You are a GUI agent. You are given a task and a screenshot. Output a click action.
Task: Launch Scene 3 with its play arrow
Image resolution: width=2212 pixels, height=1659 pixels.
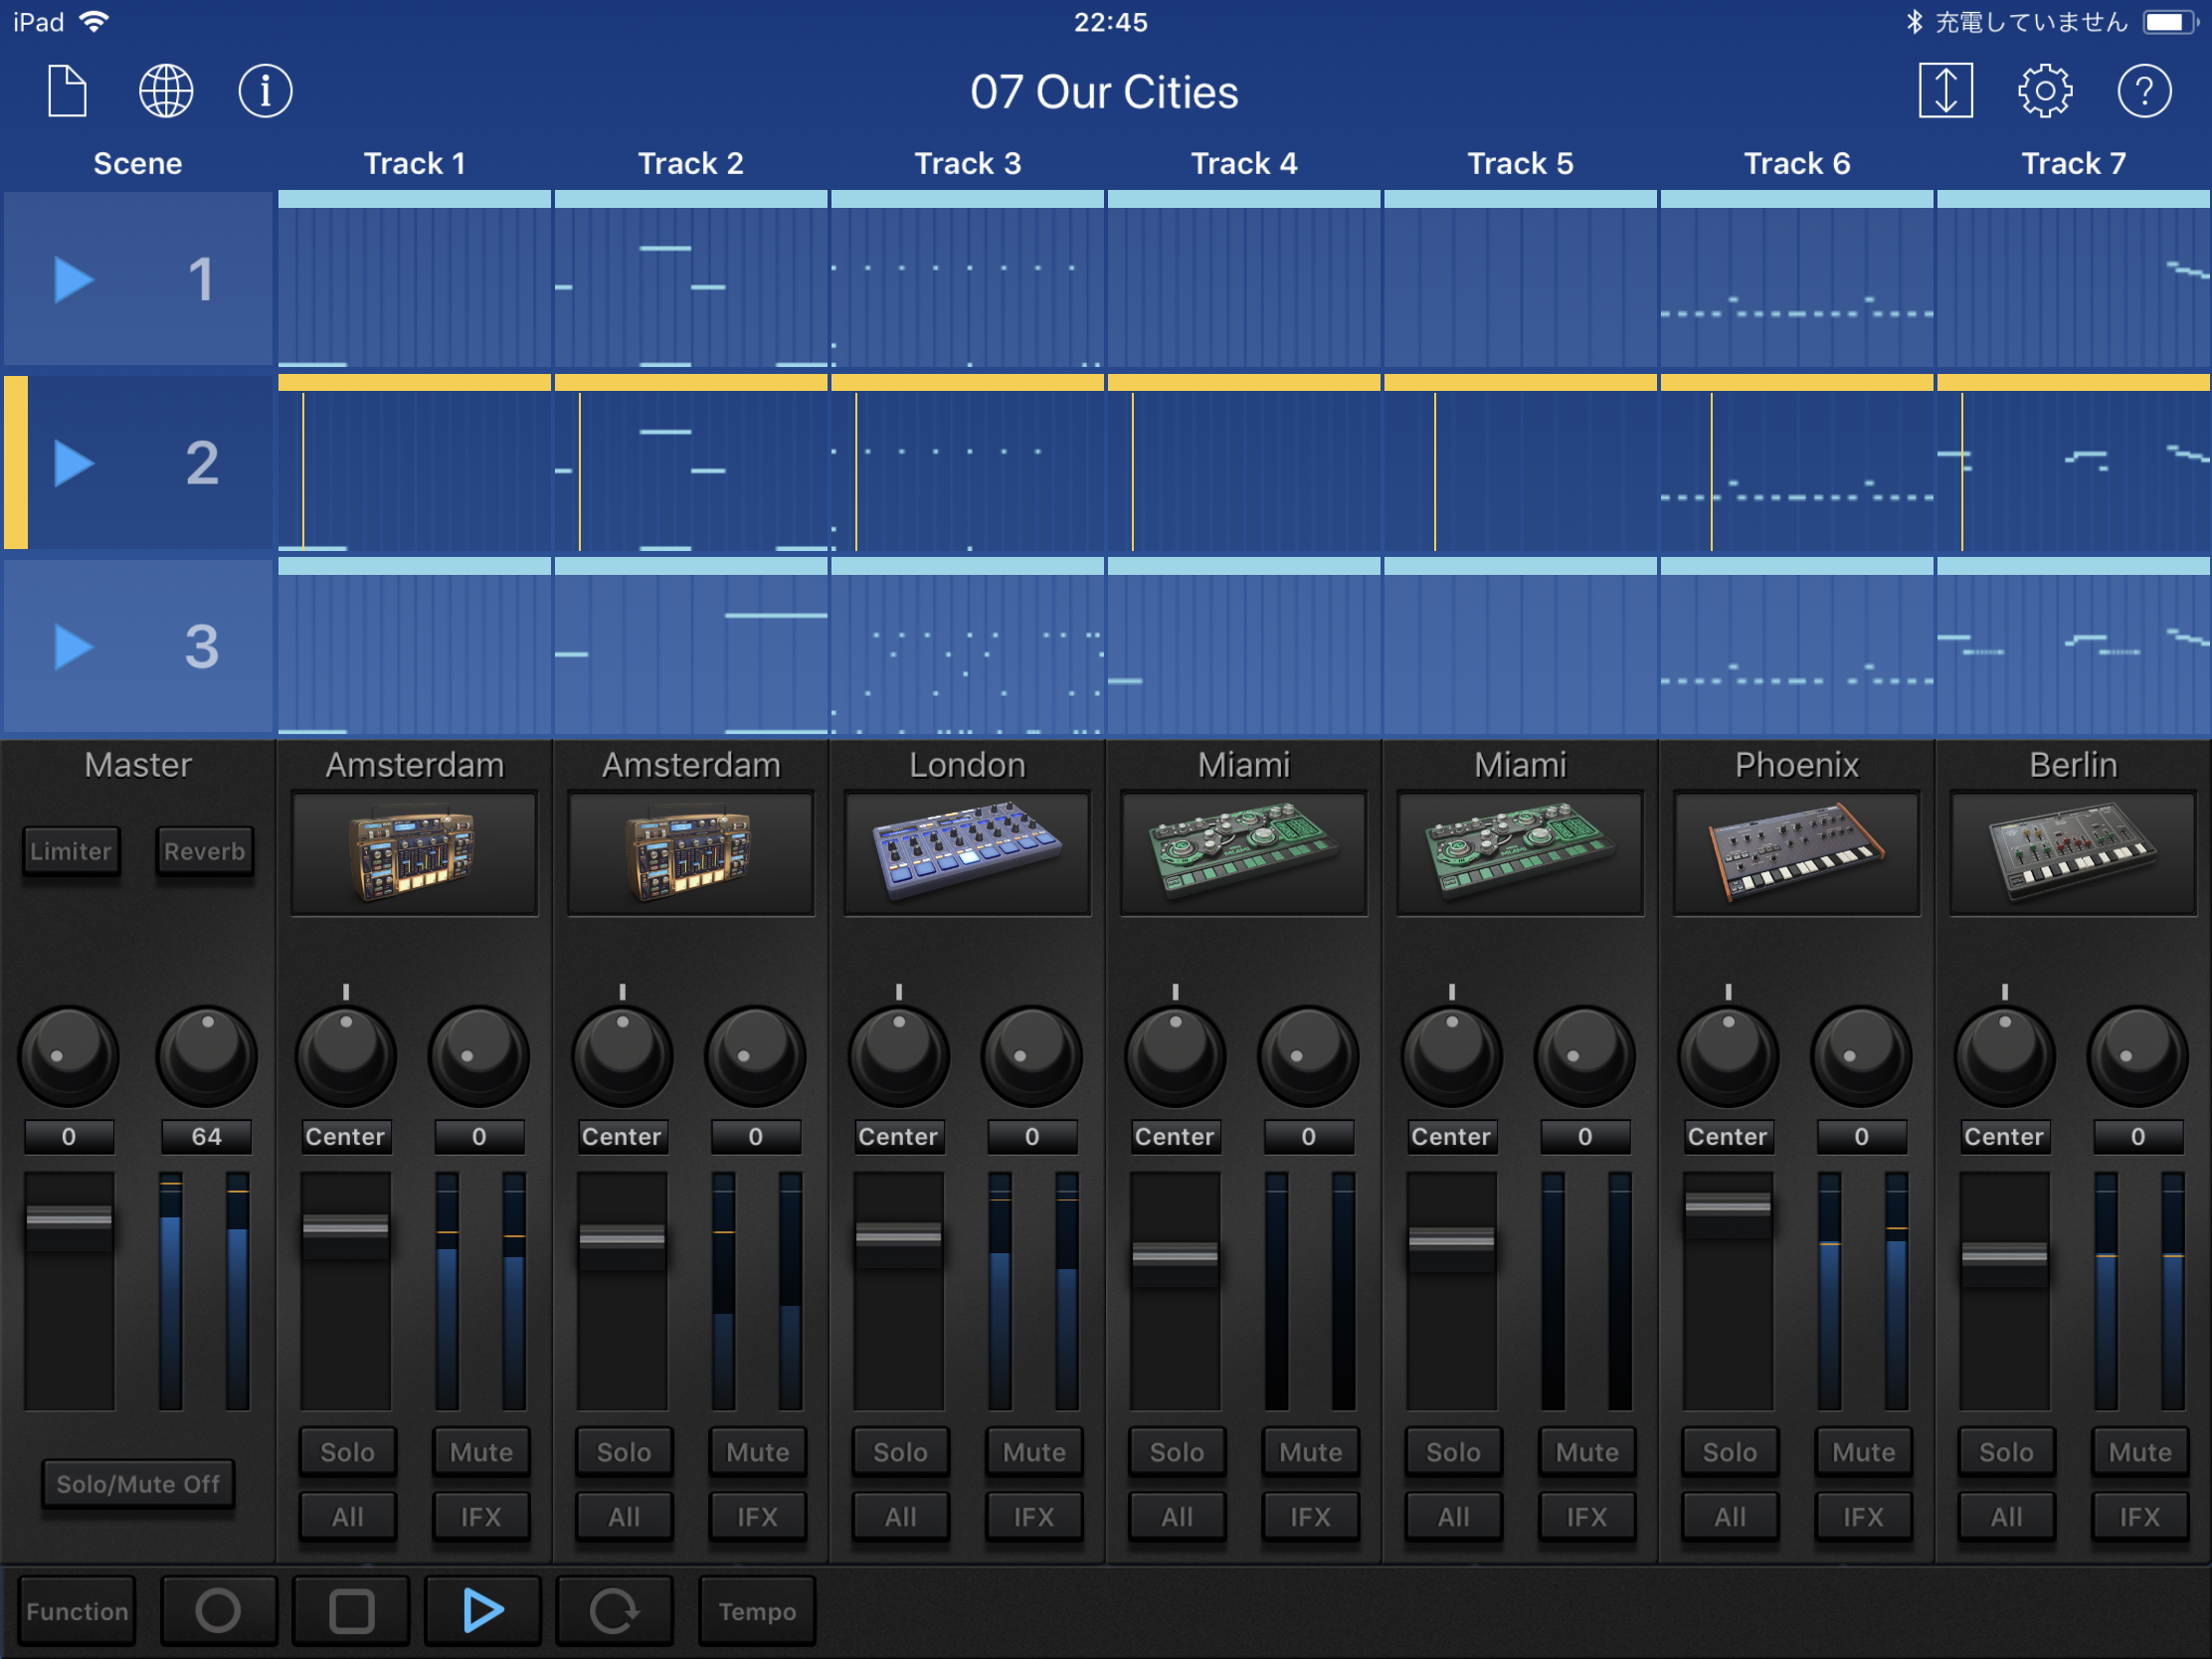[x=73, y=647]
